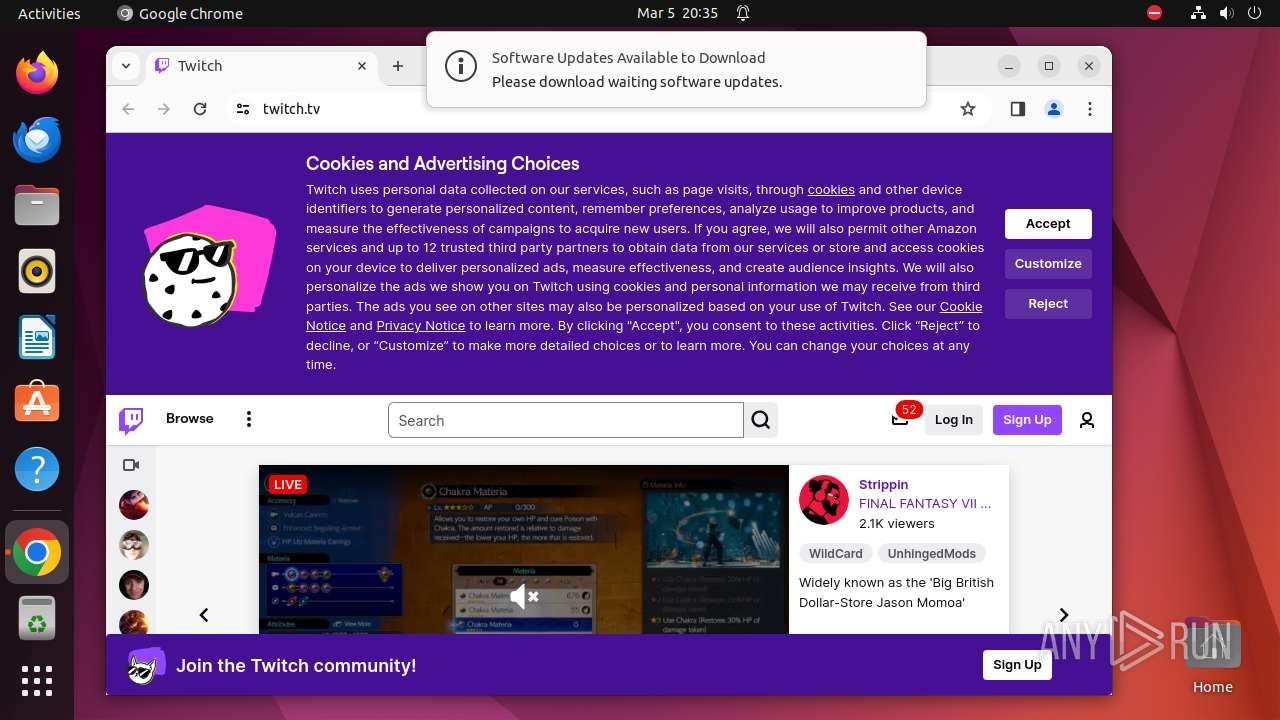
Task: Click the browser forward arrow
Action: (x=164, y=109)
